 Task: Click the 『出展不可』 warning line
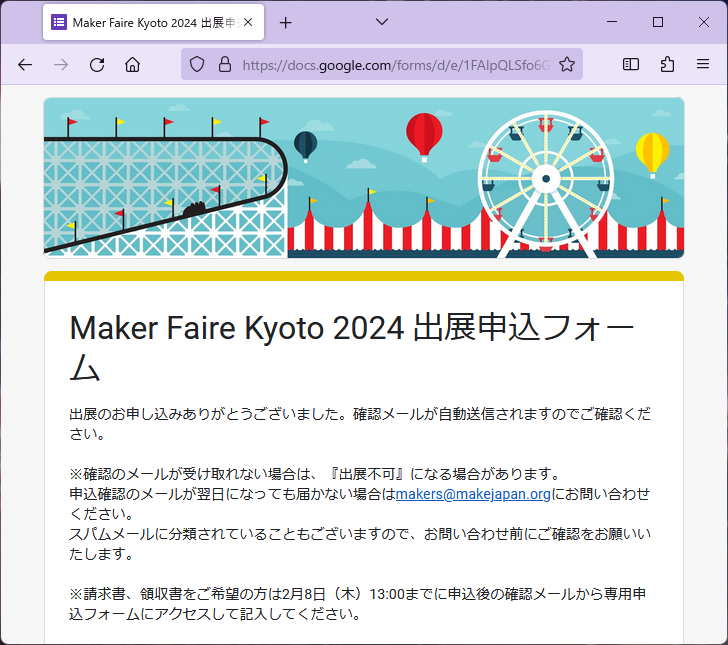316,474
